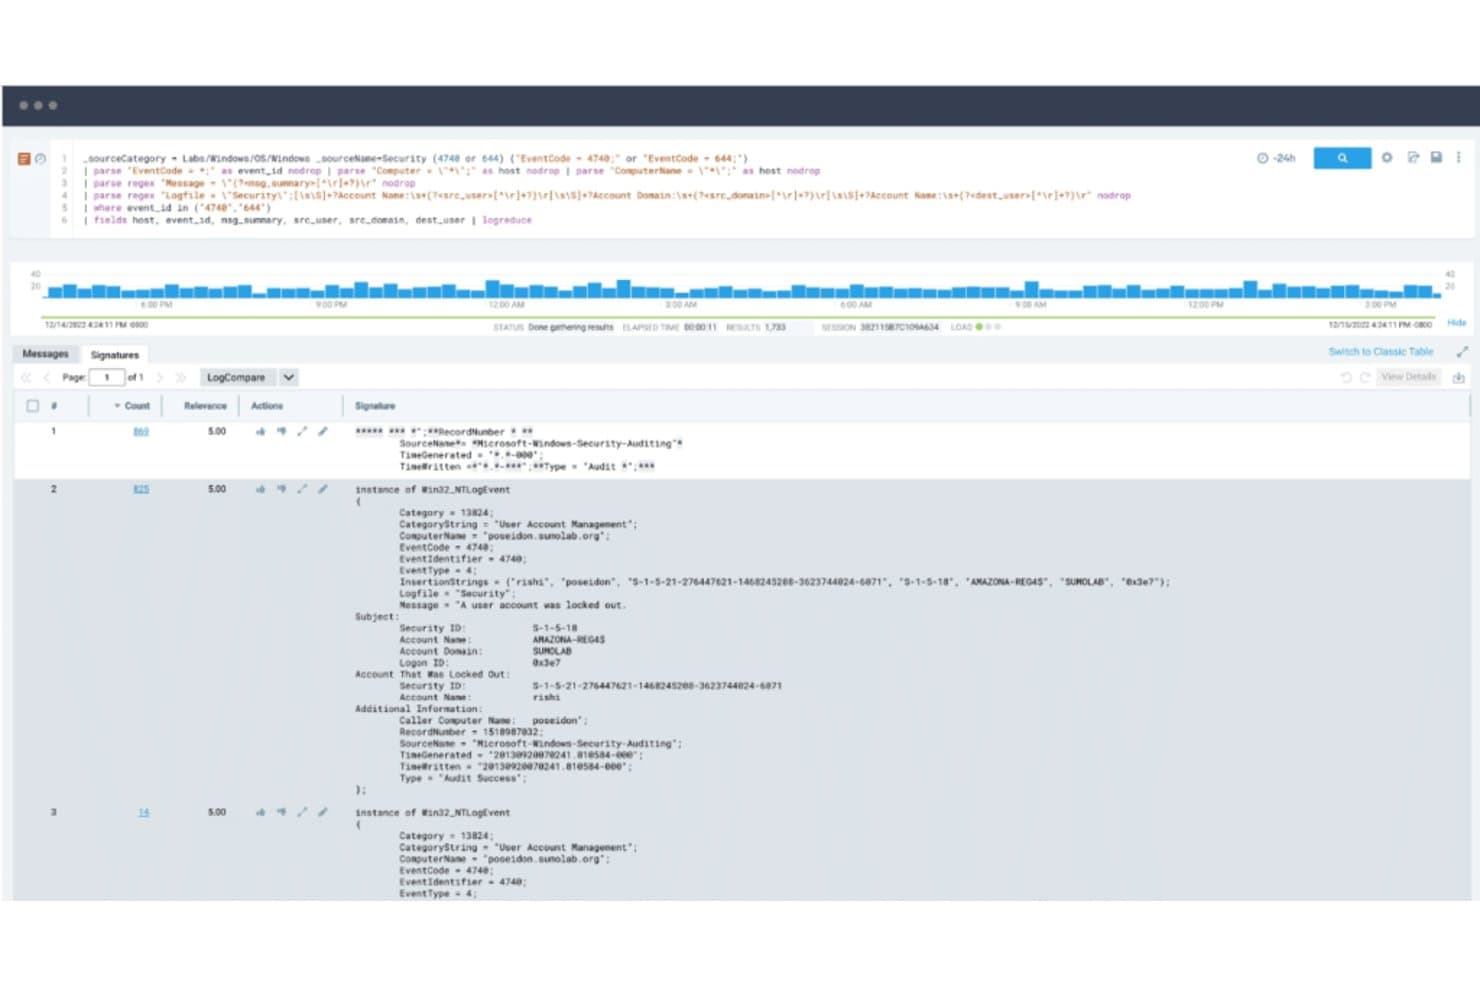
Task: Click the session ID 382115B7C109A634
Action: [899, 327]
